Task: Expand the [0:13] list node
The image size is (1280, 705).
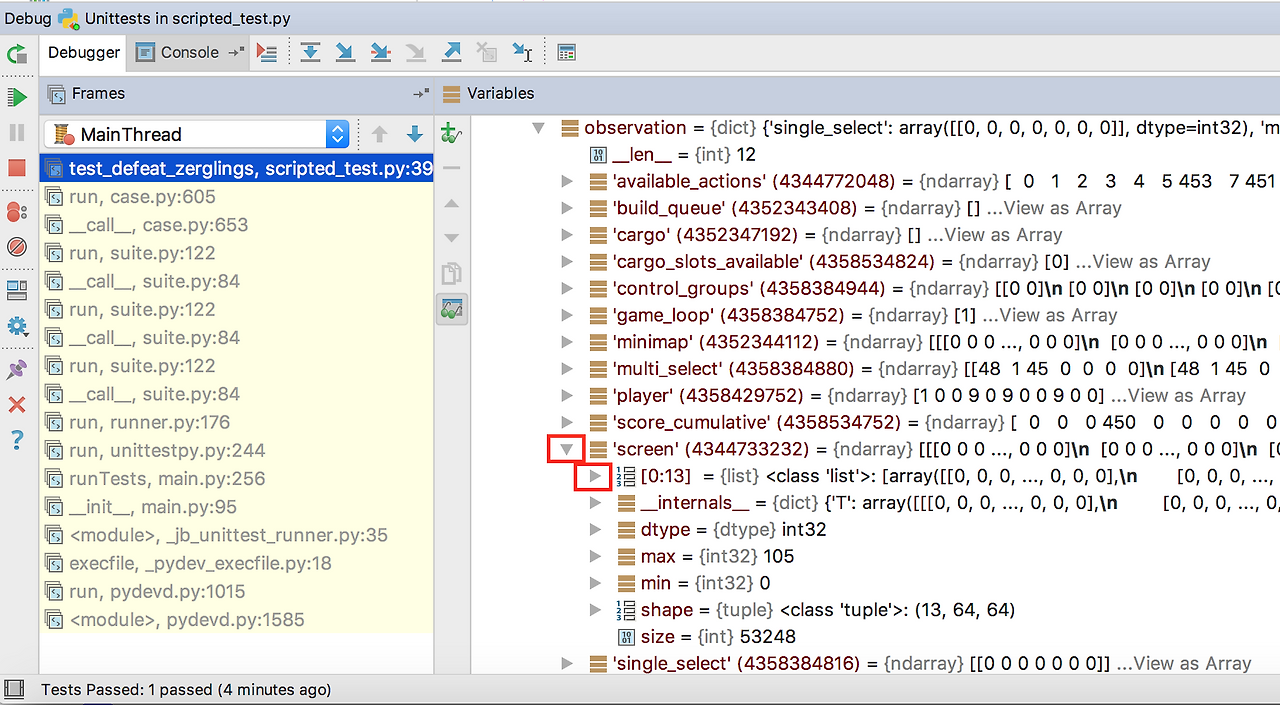Action: click(x=594, y=476)
